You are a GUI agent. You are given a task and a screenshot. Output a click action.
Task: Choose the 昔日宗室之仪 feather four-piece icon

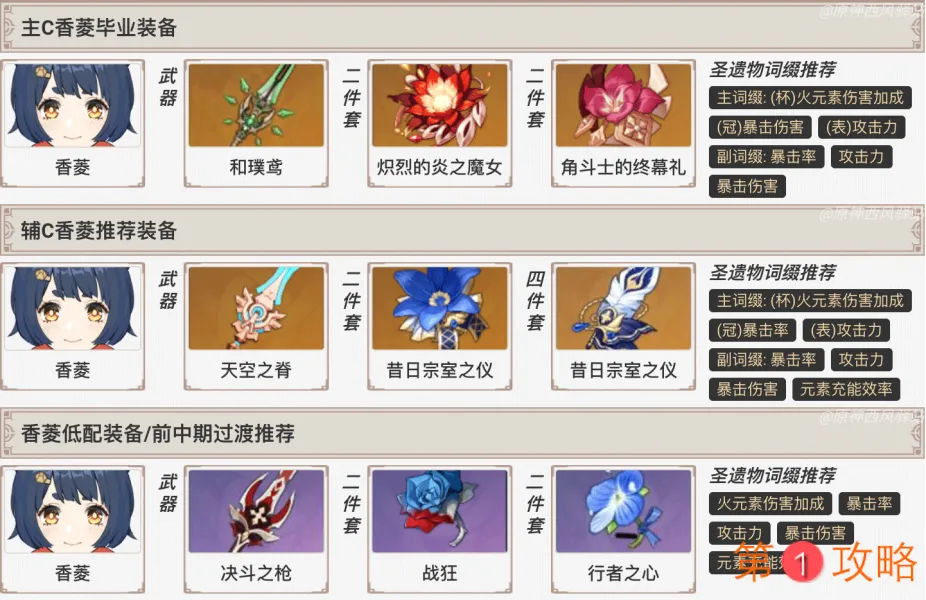pos(623,308)
